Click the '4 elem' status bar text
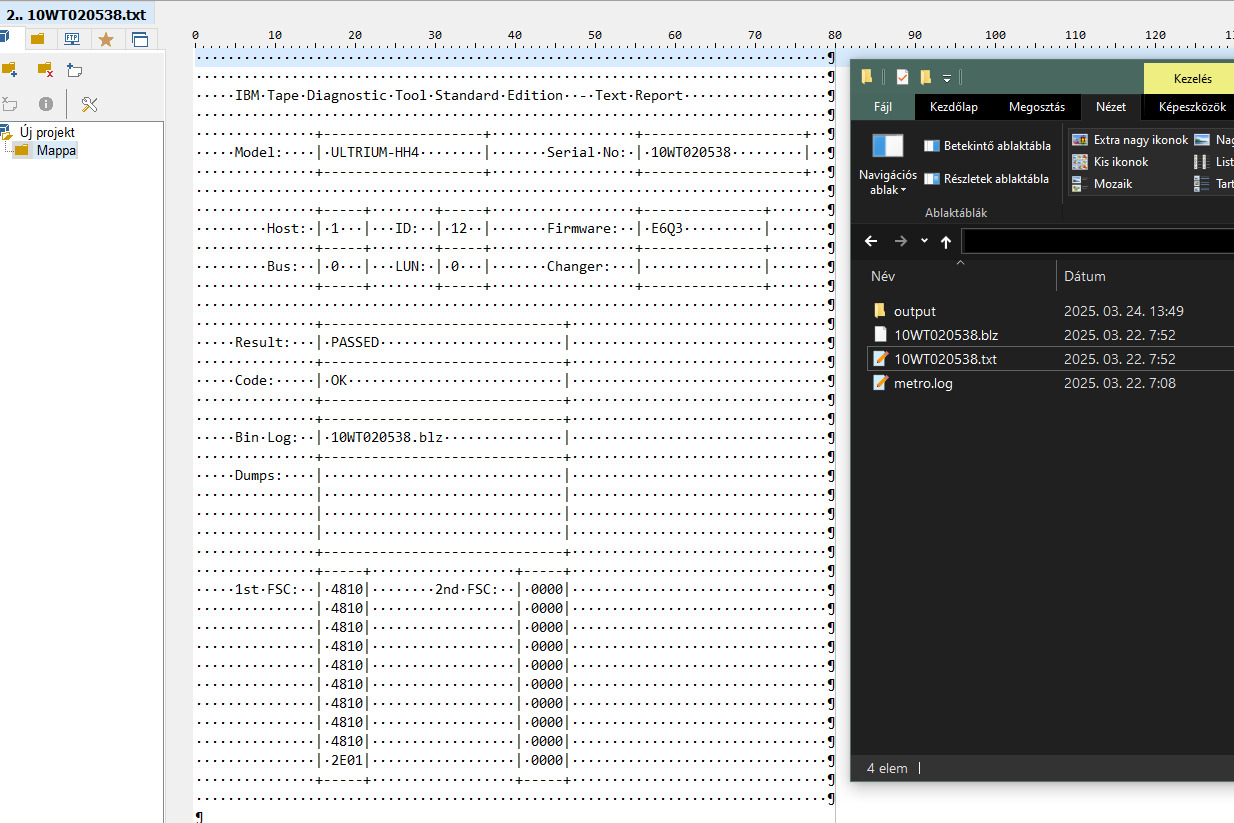The width and height of the screenshot is (1234, 823). [887, 768]
